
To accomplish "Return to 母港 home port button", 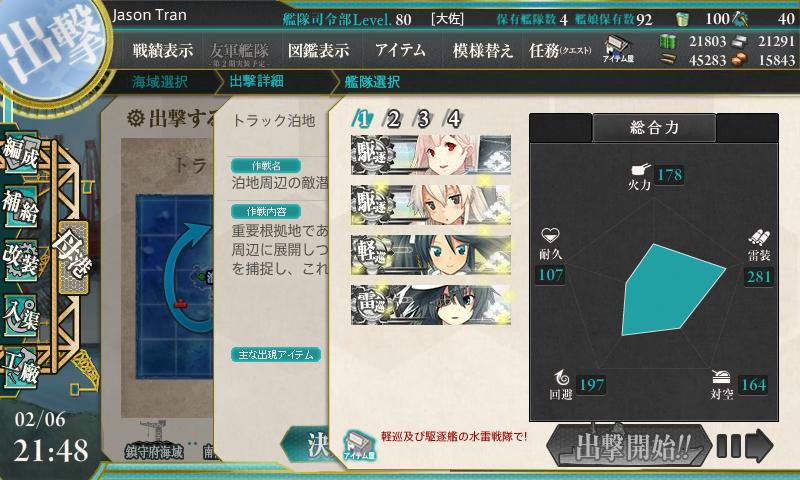I will 73,257.
